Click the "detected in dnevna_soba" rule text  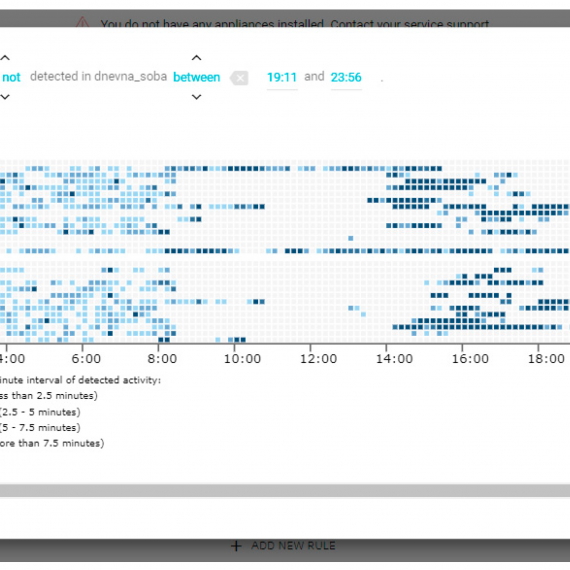(x=98, y=77)
